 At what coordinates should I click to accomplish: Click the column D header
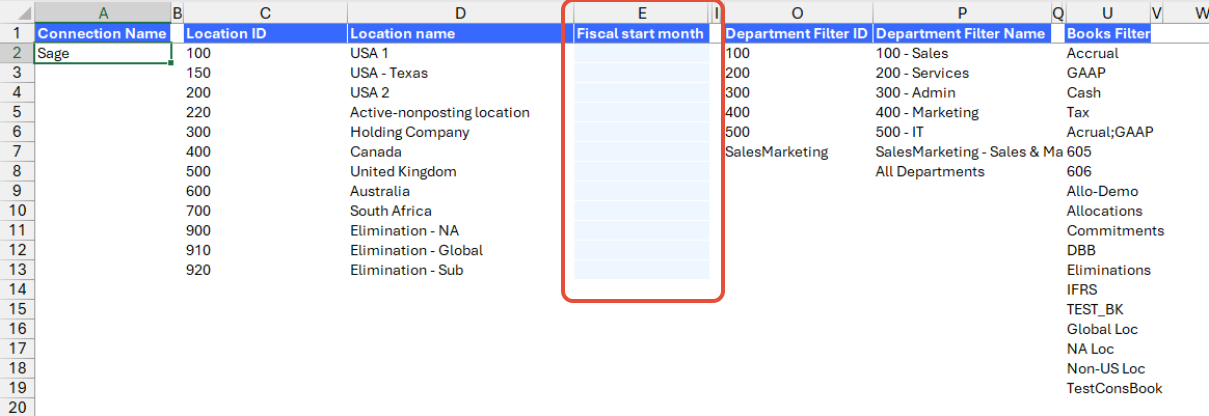point(460,13)
